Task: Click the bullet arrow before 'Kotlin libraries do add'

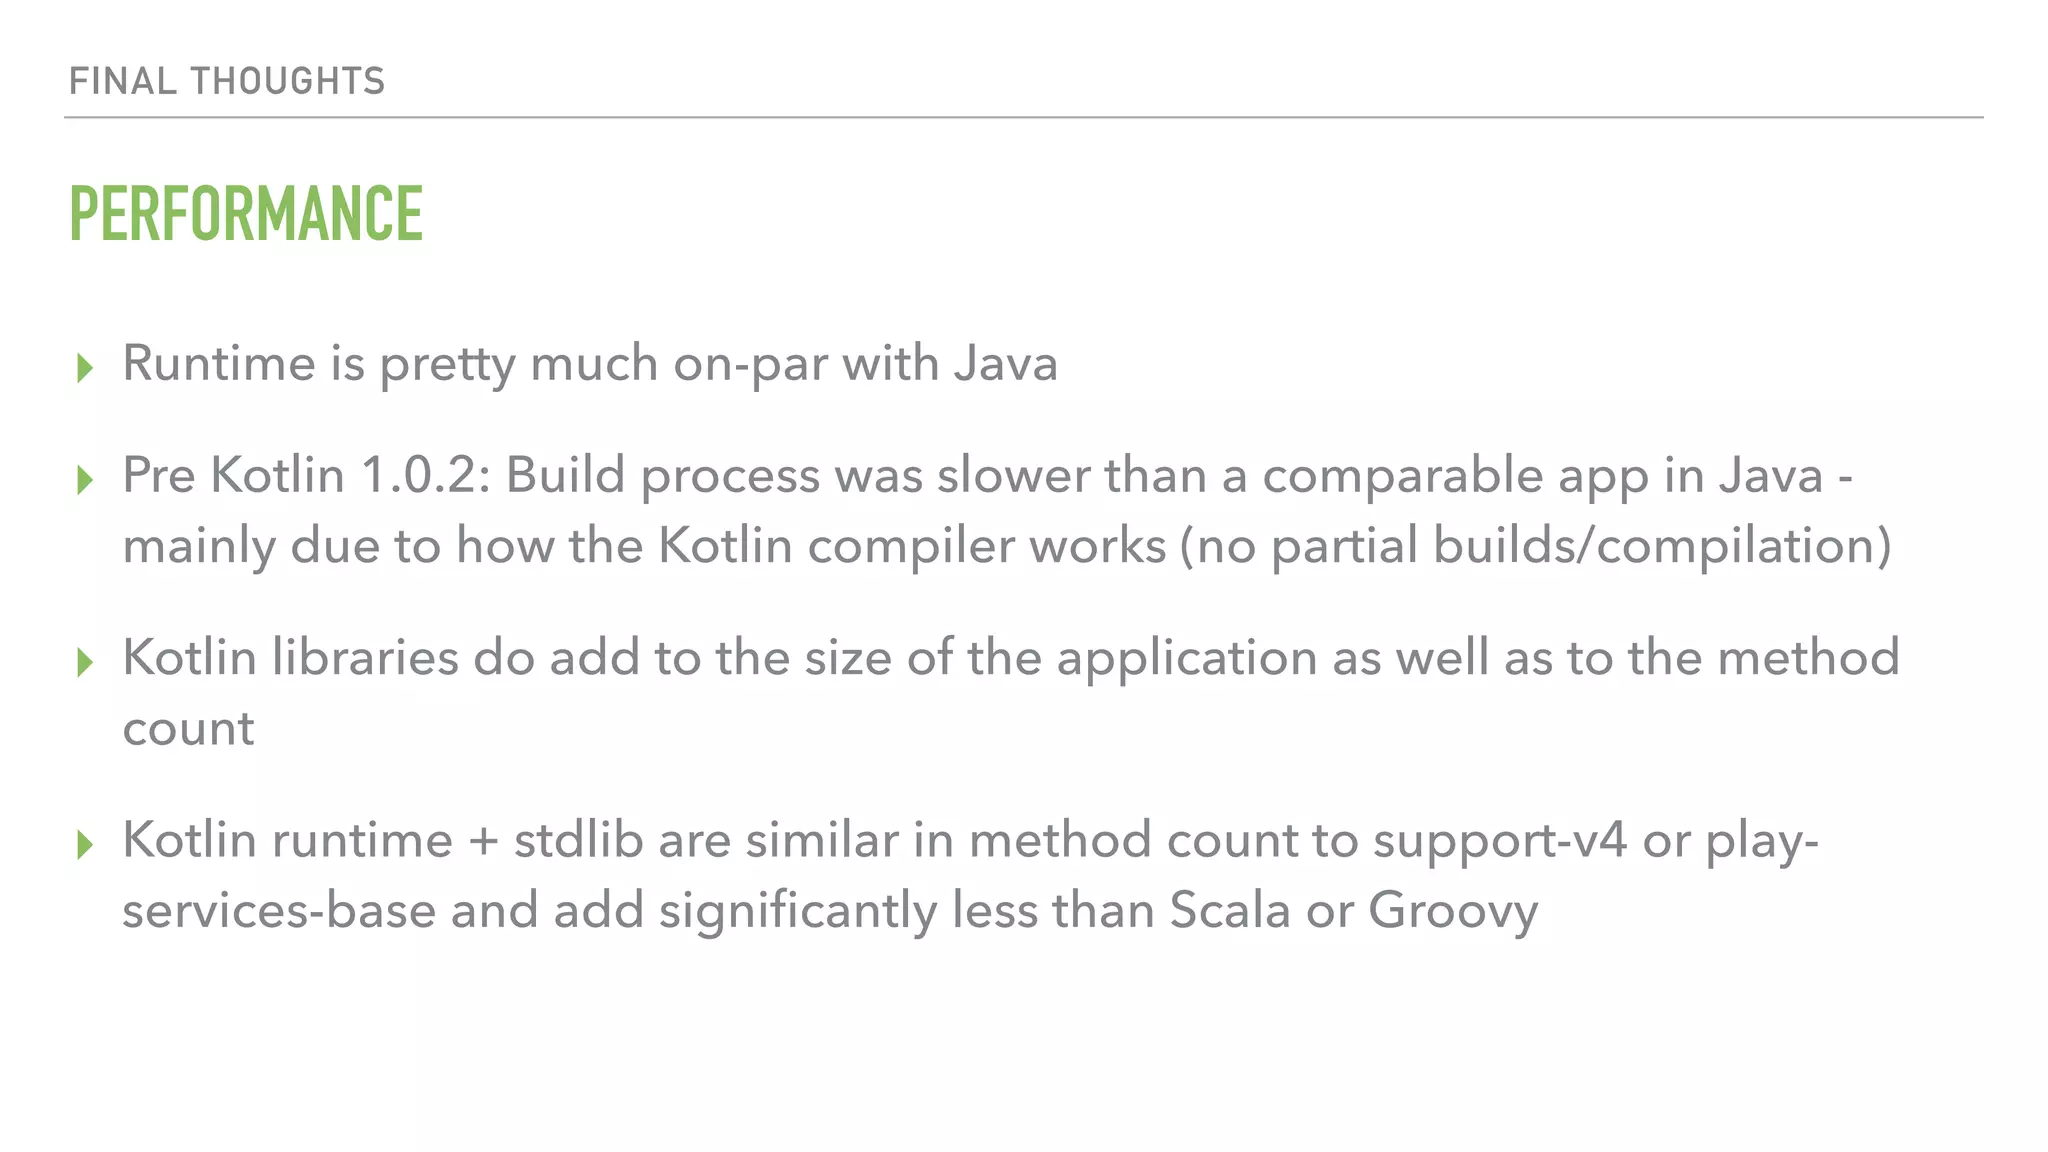Action: (x=84, y=663)
